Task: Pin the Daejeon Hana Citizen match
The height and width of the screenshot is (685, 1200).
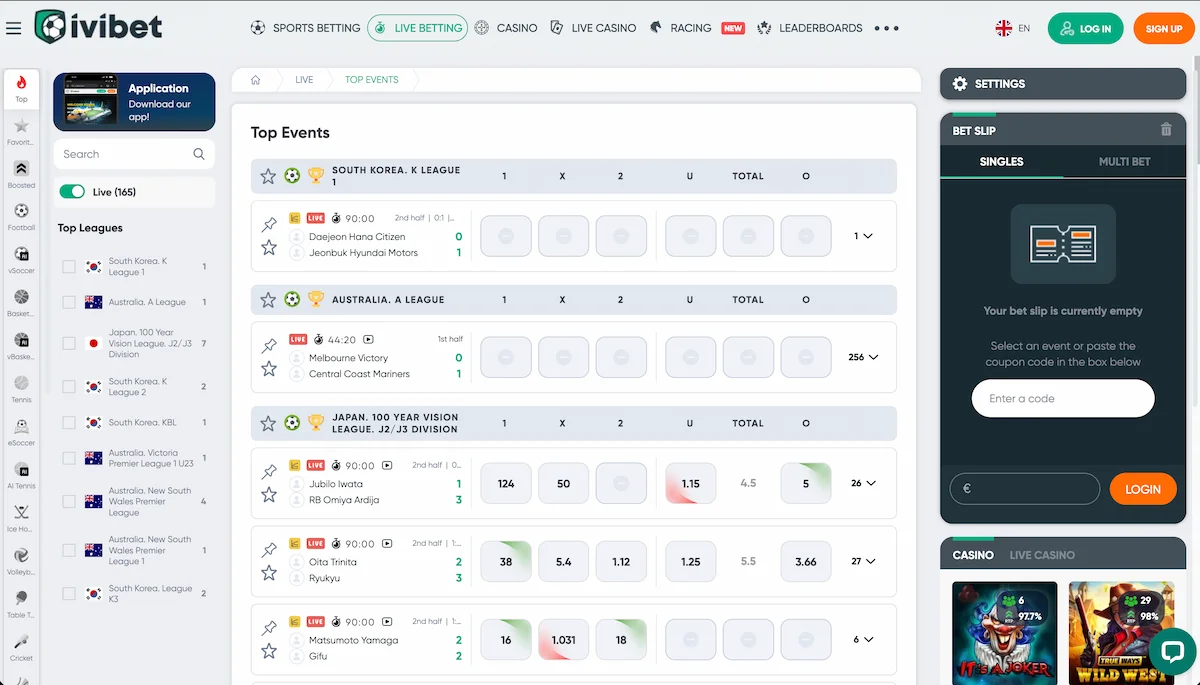Action: click(269, 225)
